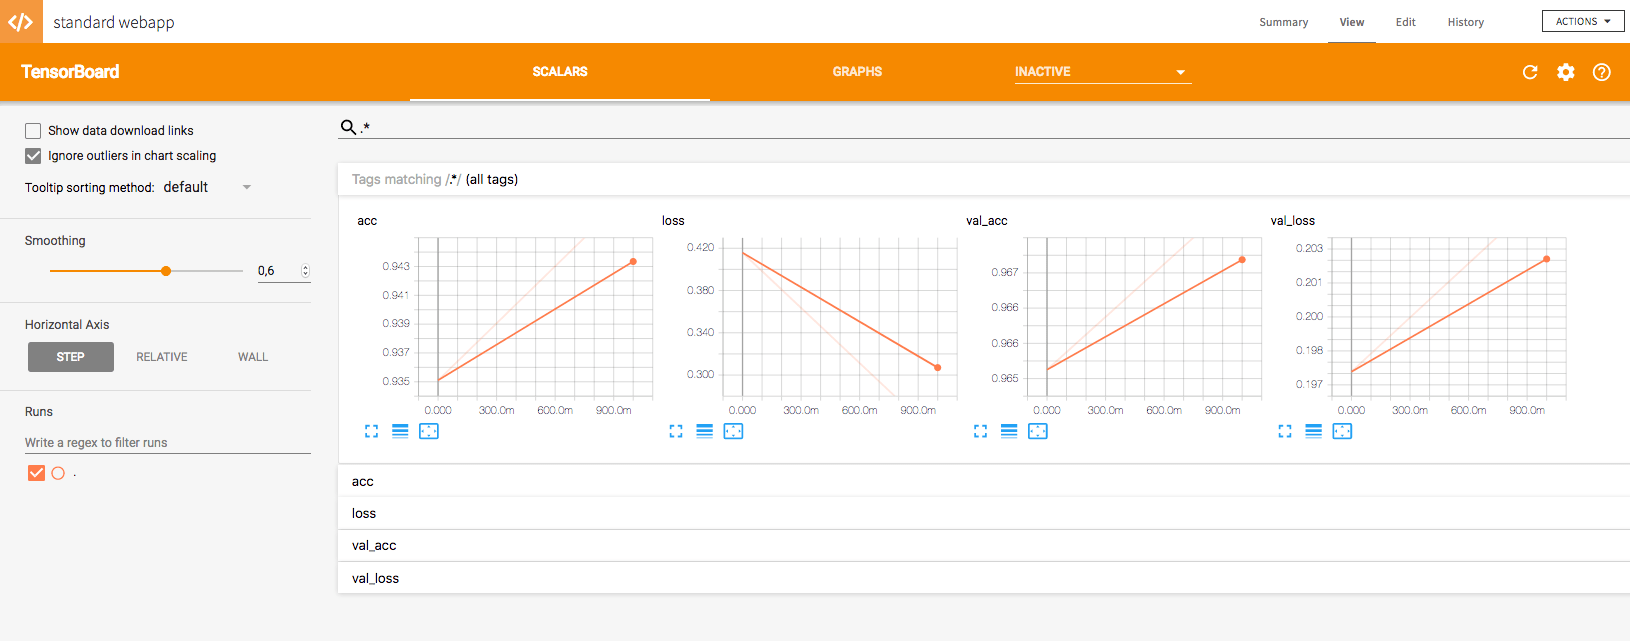Focus the tag filter regex search field

pyautogui.click(x=994, y=127)
